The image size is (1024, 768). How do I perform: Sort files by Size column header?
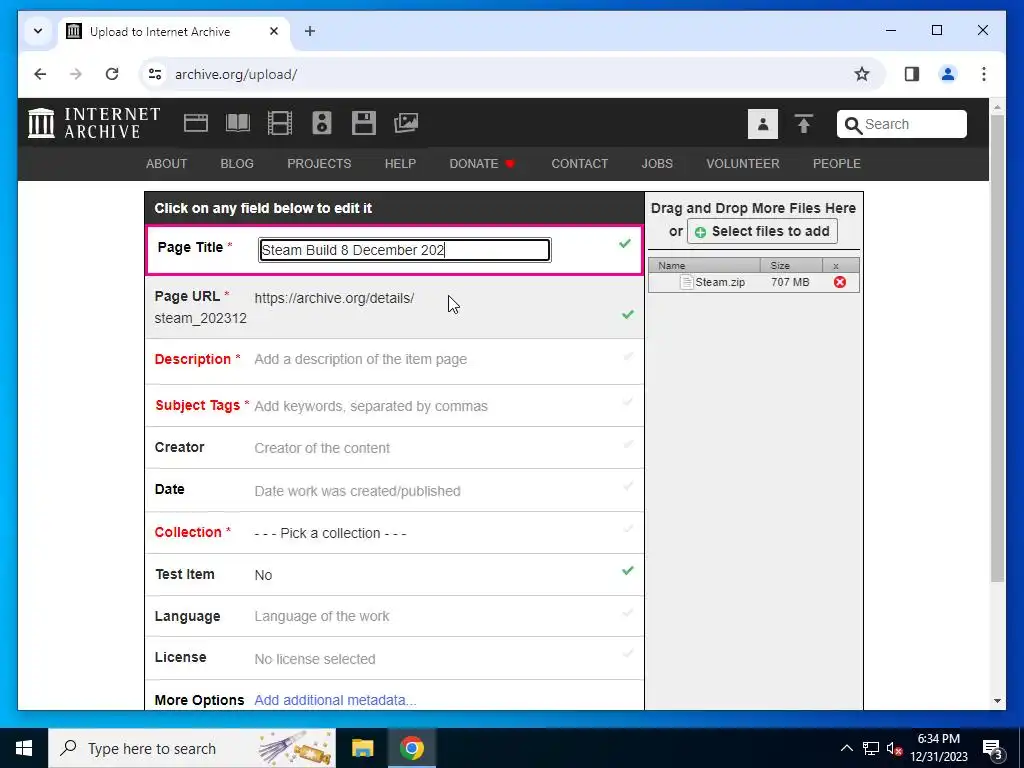791,265
